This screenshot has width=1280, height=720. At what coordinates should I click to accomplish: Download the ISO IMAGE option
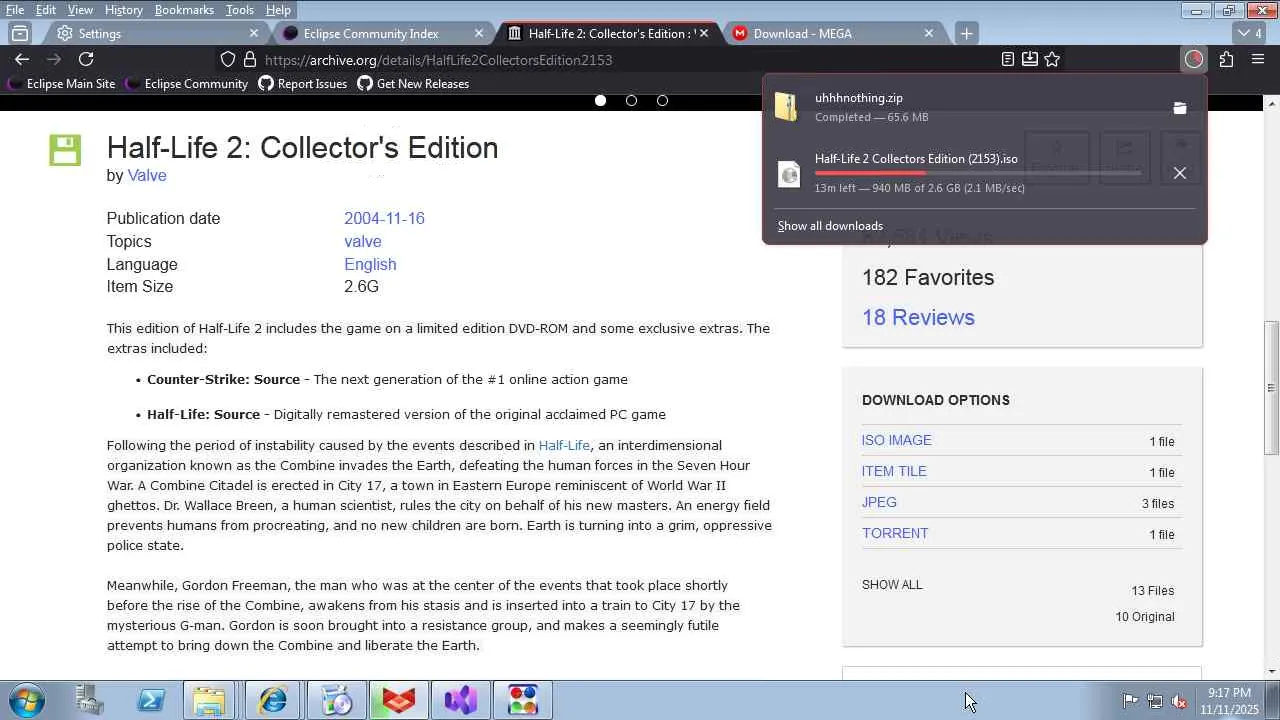click(x=897, y=440)
